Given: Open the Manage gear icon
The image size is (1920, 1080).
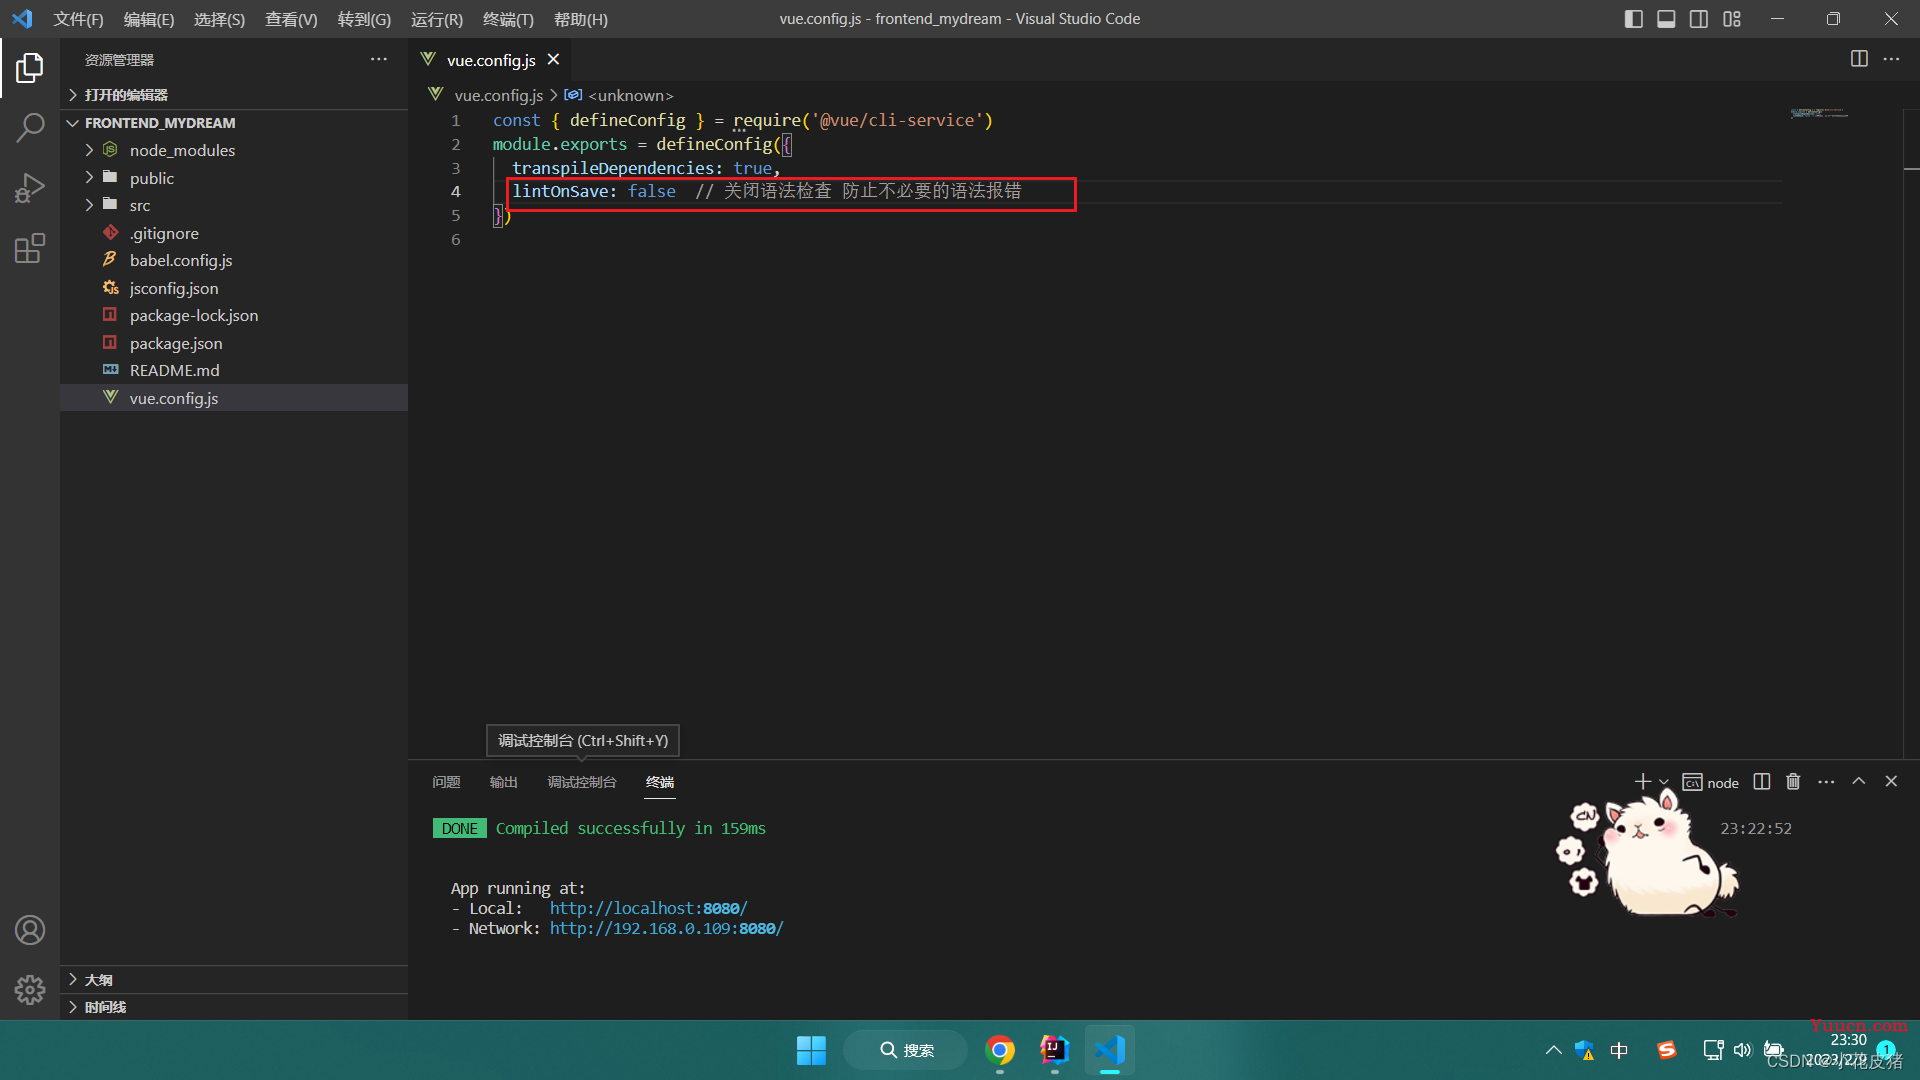Looking at the screenshot, I should point(30,990).
